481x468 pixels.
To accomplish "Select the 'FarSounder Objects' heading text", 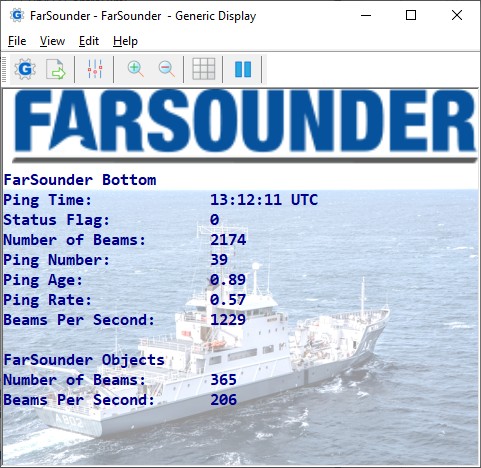I will click(x=84, y=360).
